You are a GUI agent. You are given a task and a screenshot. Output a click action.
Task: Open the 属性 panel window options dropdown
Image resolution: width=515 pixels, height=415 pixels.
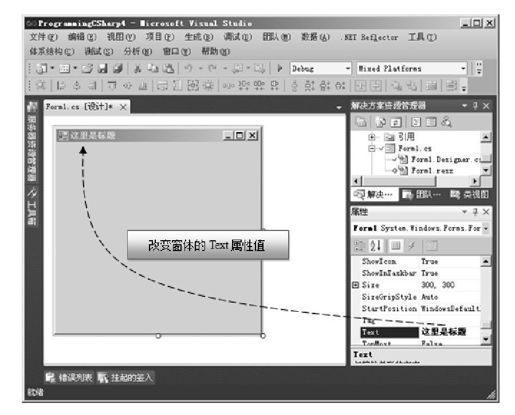465,212
